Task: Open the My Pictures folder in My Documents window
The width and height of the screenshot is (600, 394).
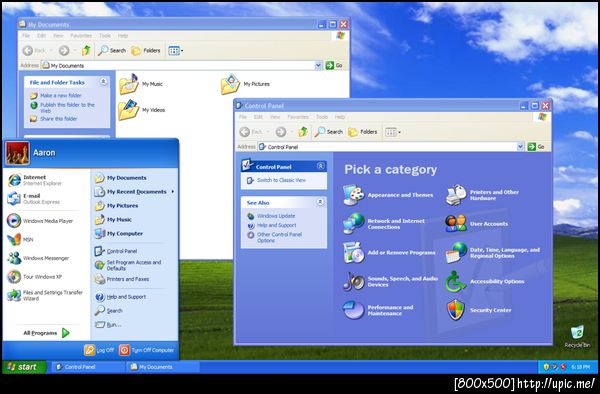Action: 230,84
